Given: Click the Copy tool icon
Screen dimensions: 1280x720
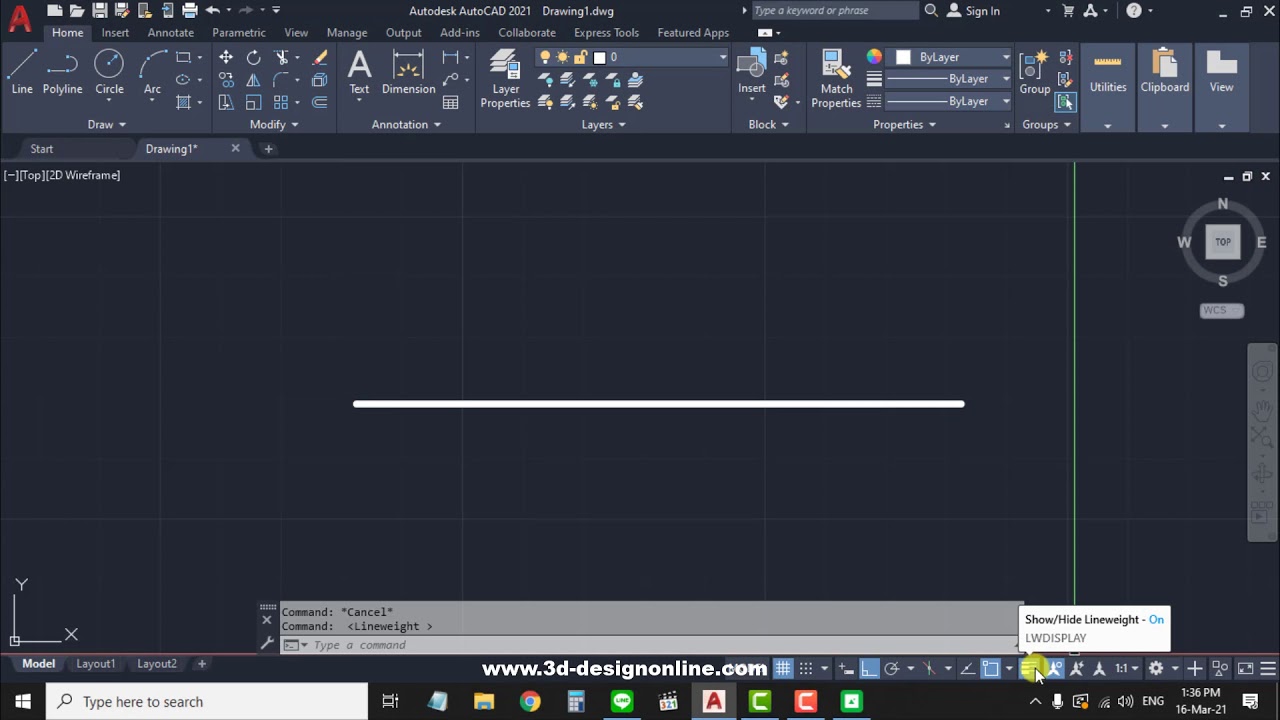Looking at the screenshot, I should coord(226,80).
